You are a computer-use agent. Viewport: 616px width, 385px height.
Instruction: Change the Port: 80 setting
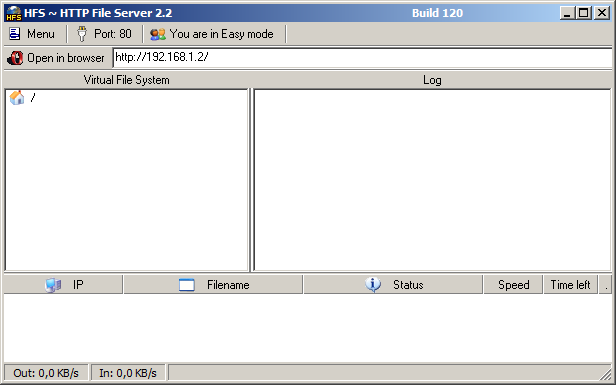pos(104,34)
